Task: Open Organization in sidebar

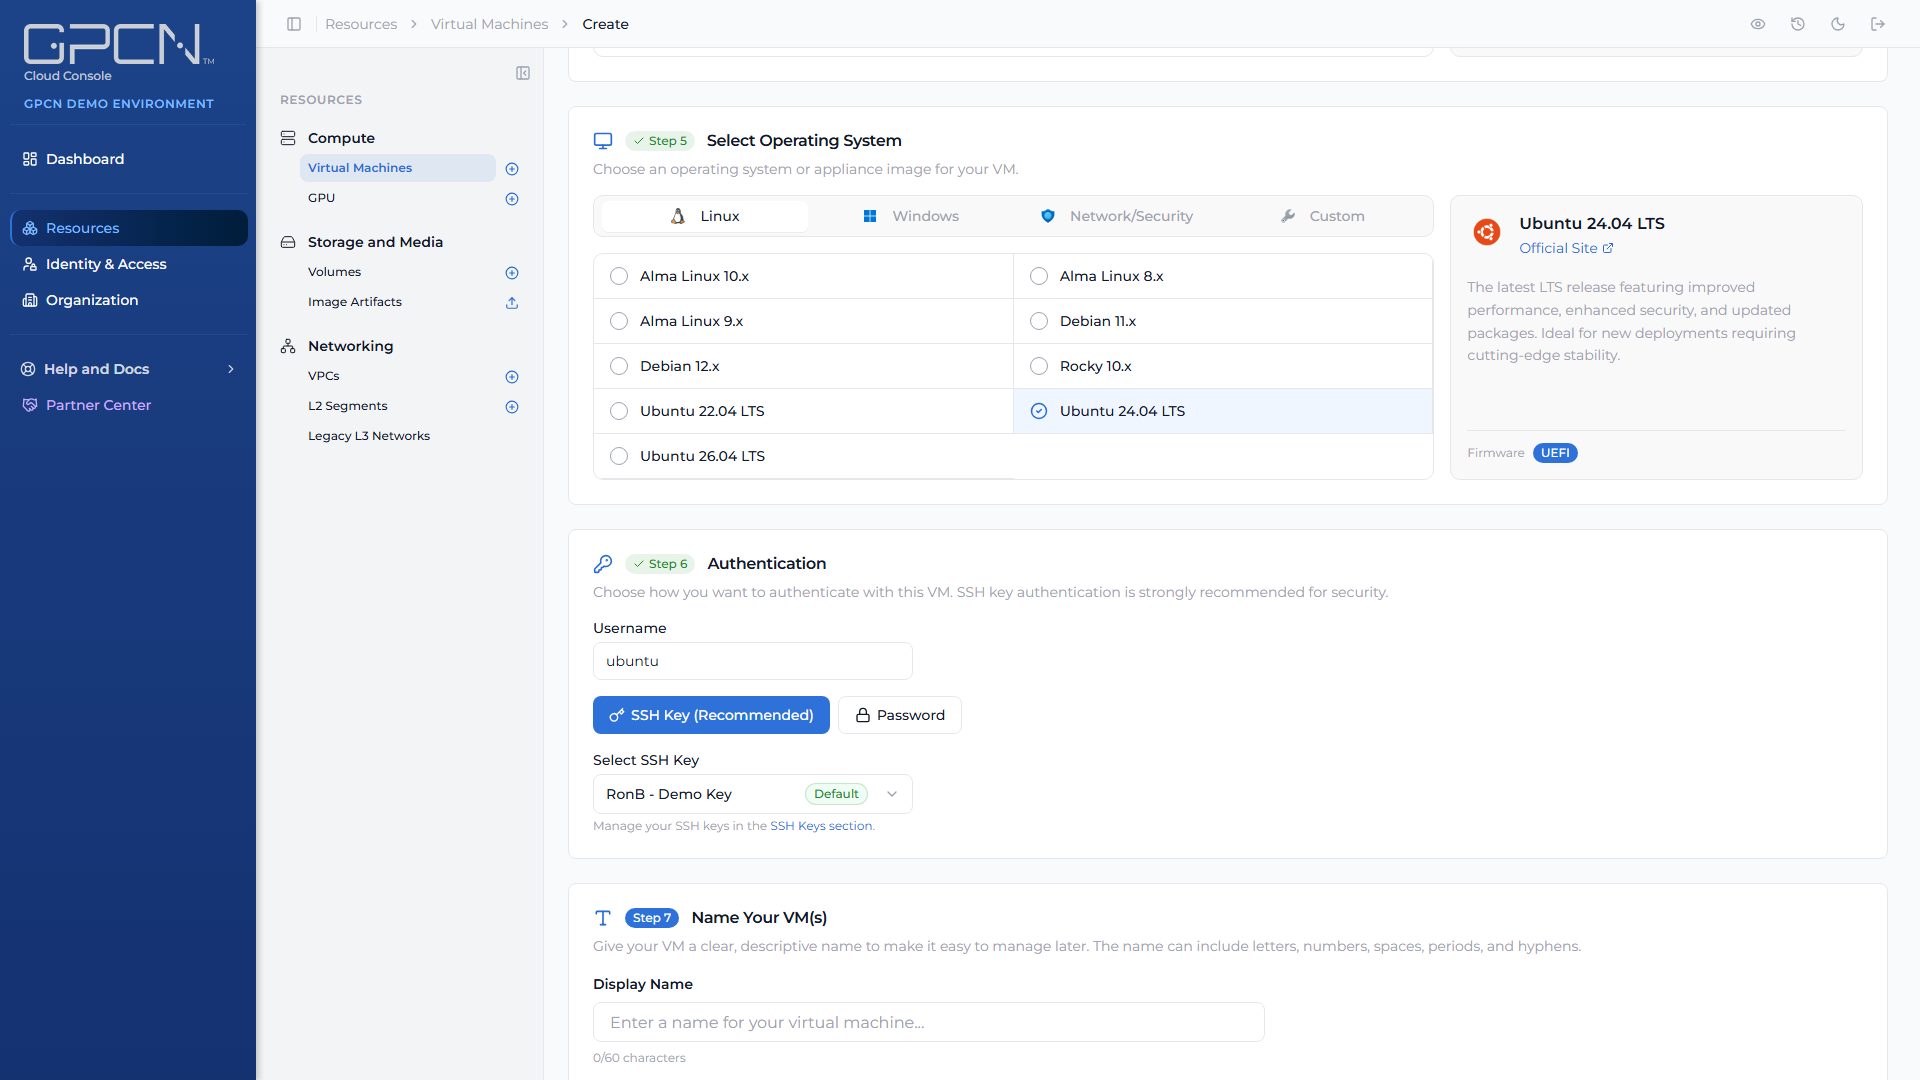Action: click(x=128, y=300)
